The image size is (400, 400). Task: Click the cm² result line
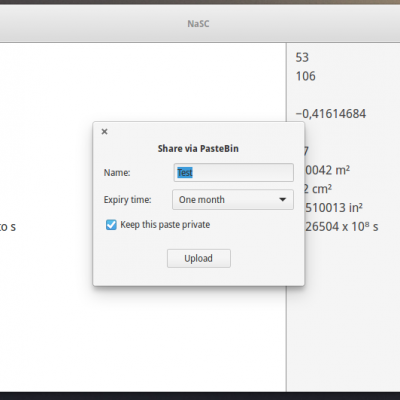[318, 189]
